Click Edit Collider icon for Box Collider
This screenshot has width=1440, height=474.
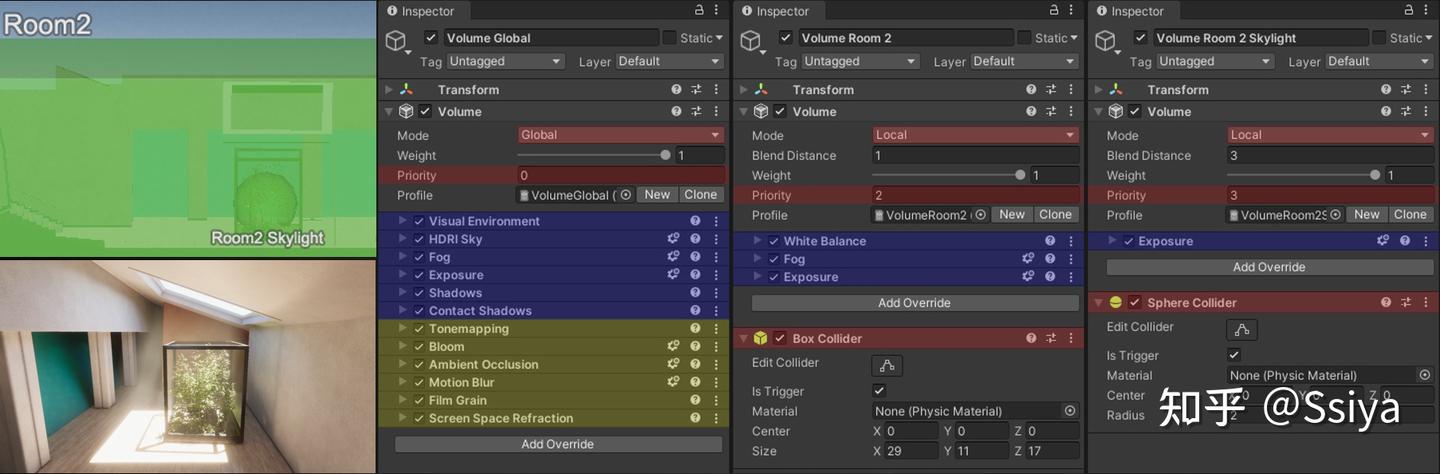(x=887, y=365)
